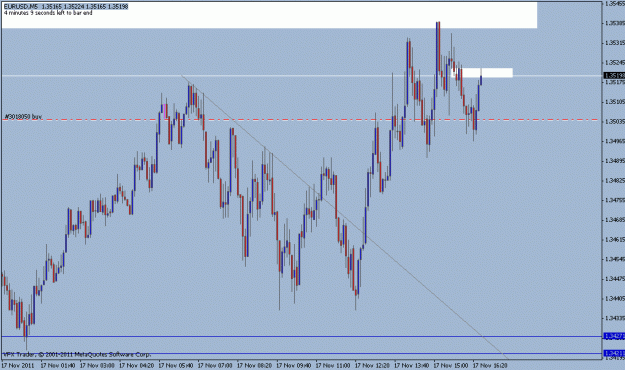Click the MetaQuotes Software Corp. copyright text
Viewport: 625px width, 370px height.
77,354
